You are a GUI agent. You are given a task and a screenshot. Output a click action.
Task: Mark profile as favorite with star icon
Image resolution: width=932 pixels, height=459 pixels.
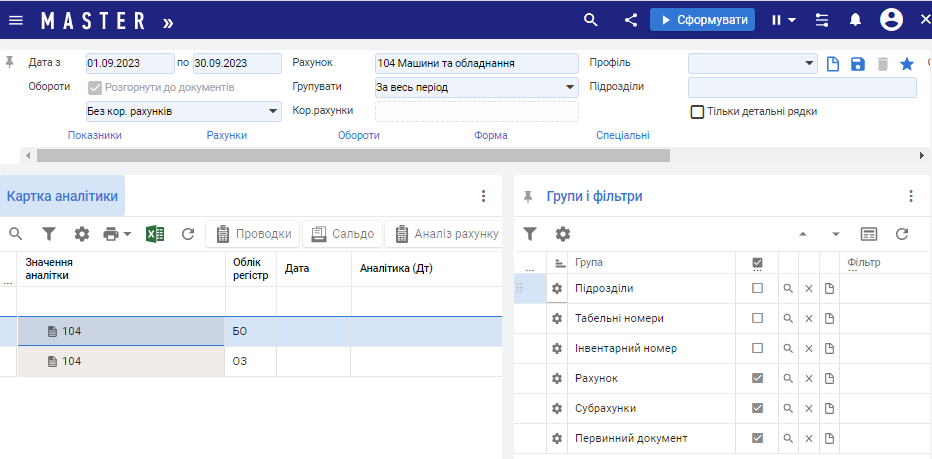[x=907, y=64]
